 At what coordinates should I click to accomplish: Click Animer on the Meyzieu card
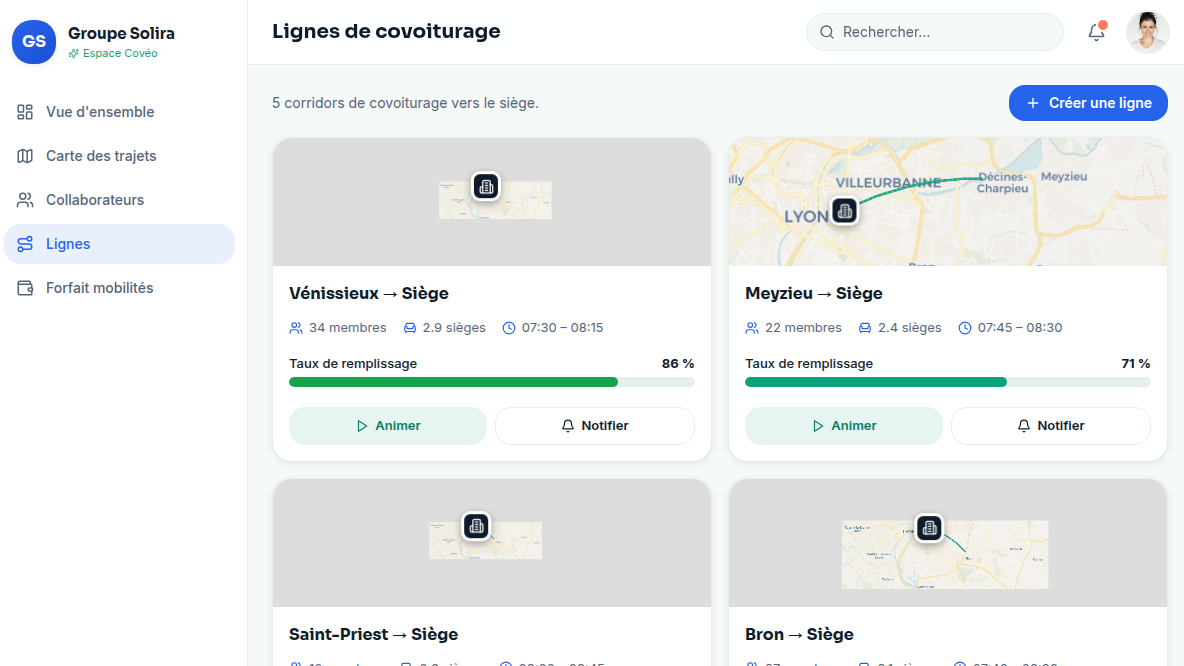coord(844,426)
